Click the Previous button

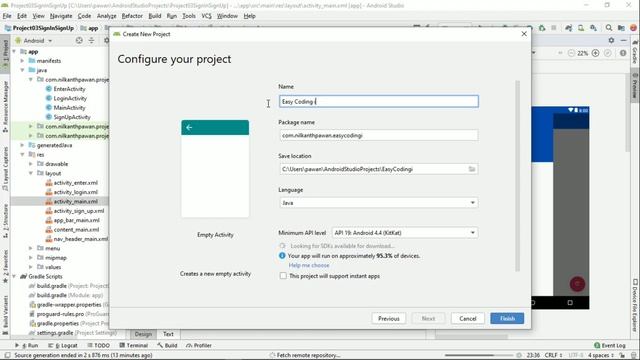[x=389, y=318]
